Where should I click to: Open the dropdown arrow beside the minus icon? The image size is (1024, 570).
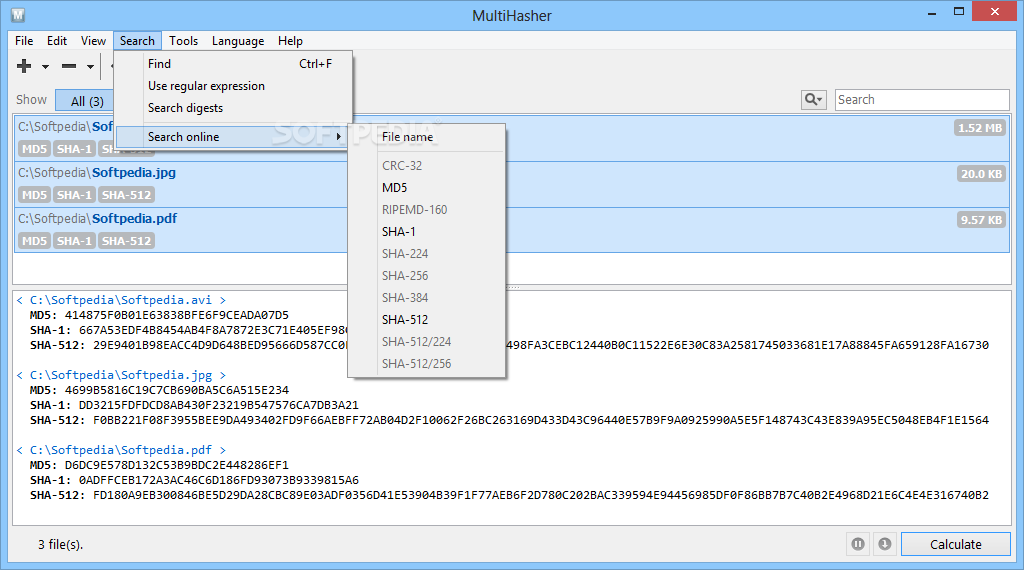[x=90, y=67]
